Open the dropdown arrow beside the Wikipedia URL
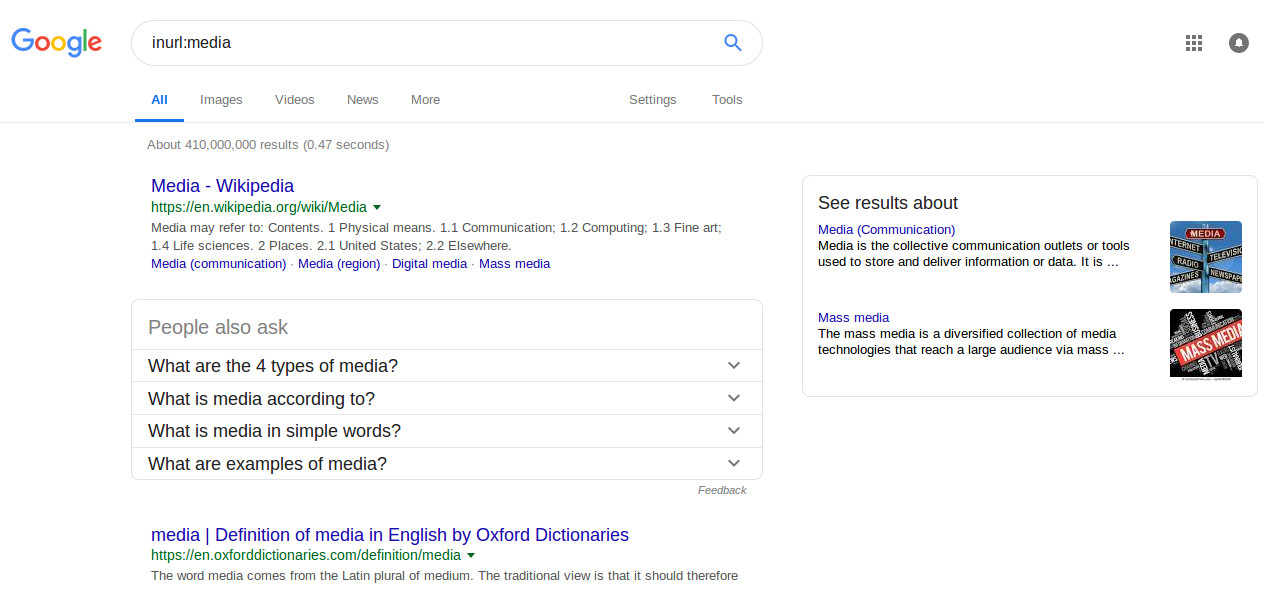1264x589 pixels. click(377, 208)
